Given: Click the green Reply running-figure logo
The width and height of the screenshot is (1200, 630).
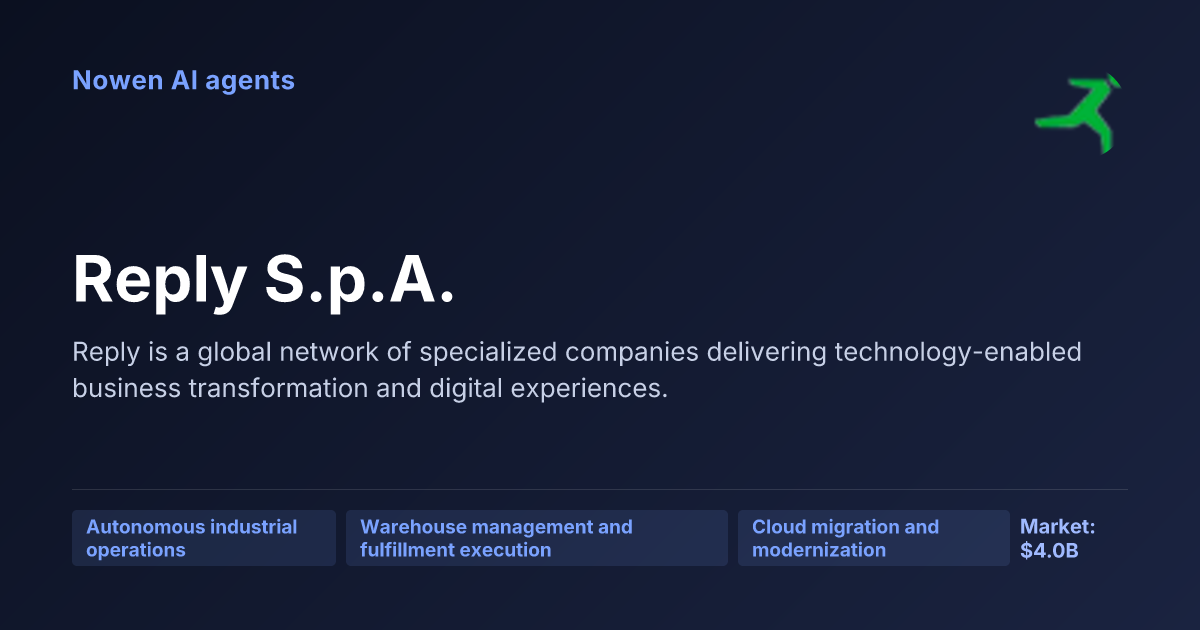Looking at the screenshot, I should pyautogui.click(x=1079, y=113).
